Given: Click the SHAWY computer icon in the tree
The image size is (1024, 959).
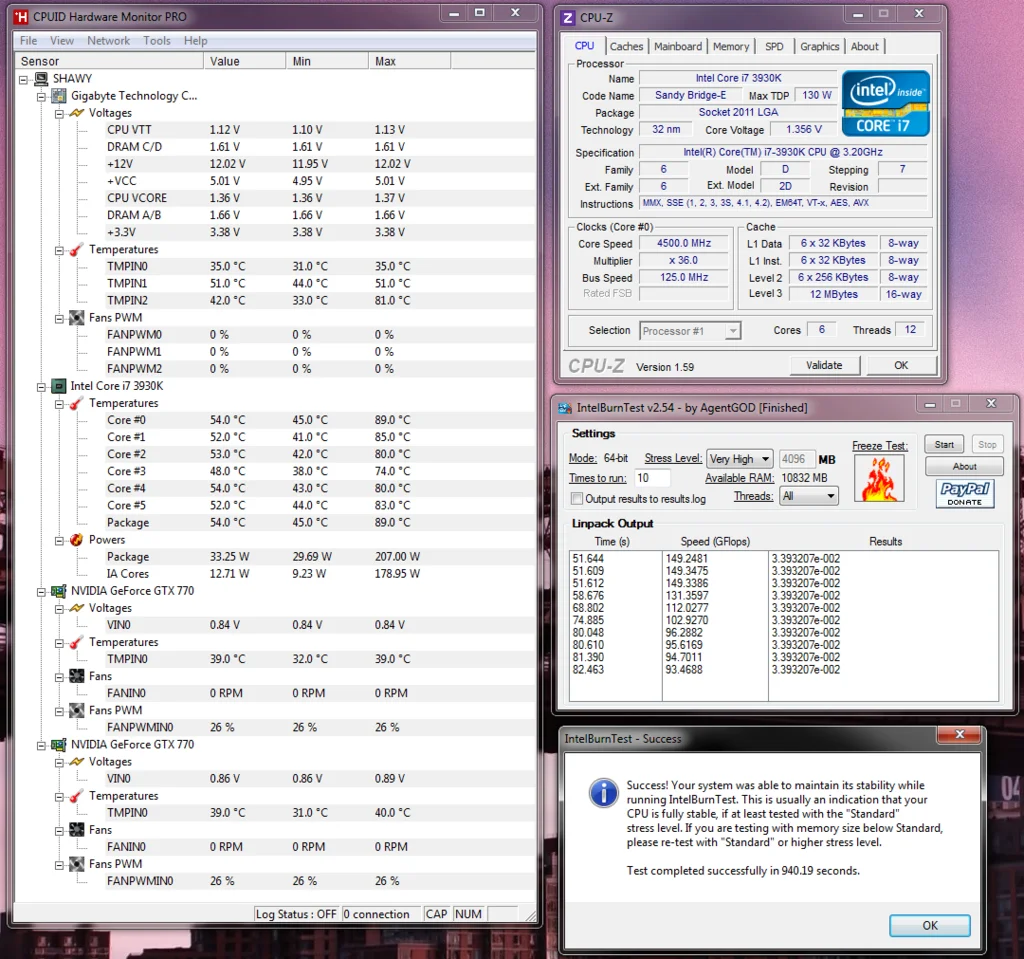Looking at the screenshot, I should tap(41, 79).
